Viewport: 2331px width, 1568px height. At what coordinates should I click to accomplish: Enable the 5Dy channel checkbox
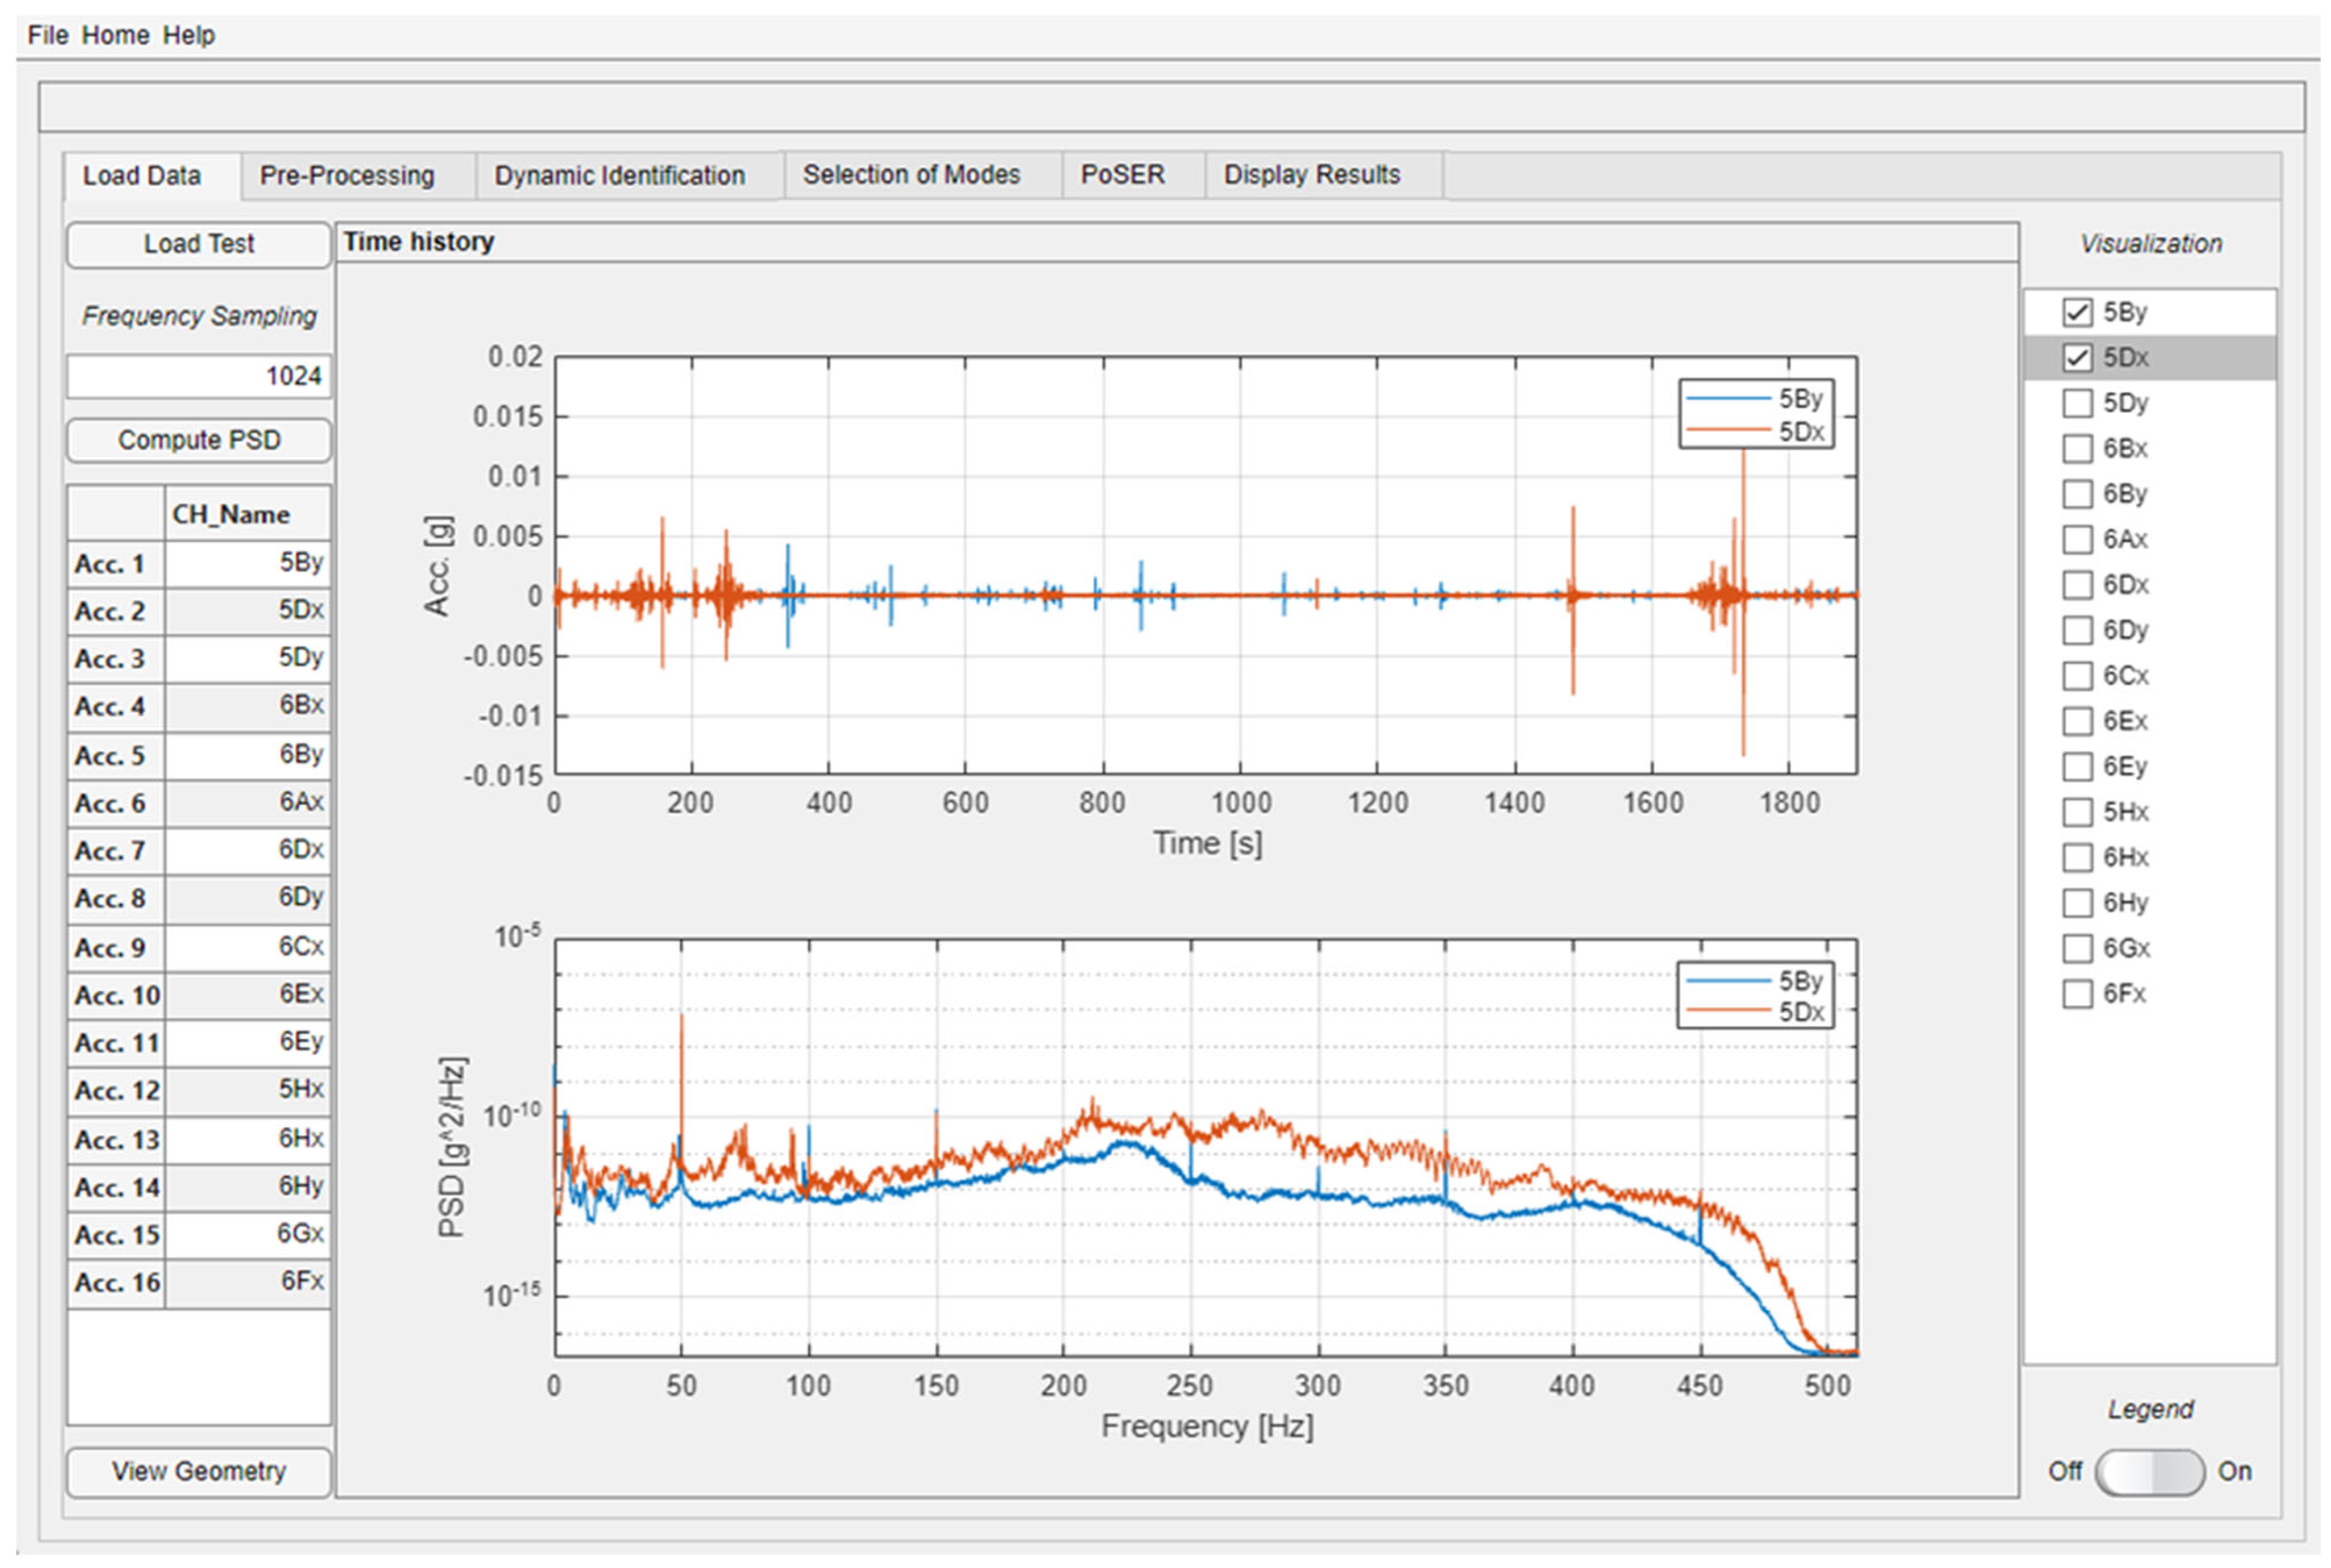click(x=2076, y=403)
